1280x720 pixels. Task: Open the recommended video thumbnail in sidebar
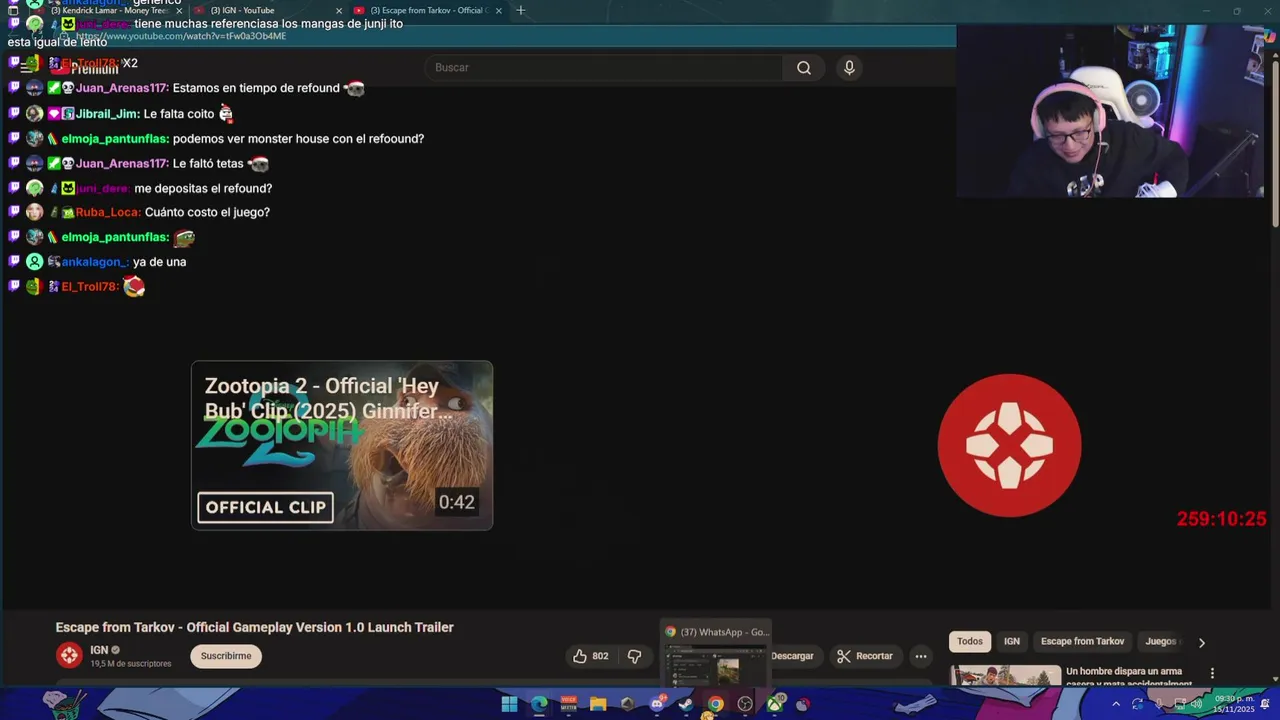tap(1005, 676)
